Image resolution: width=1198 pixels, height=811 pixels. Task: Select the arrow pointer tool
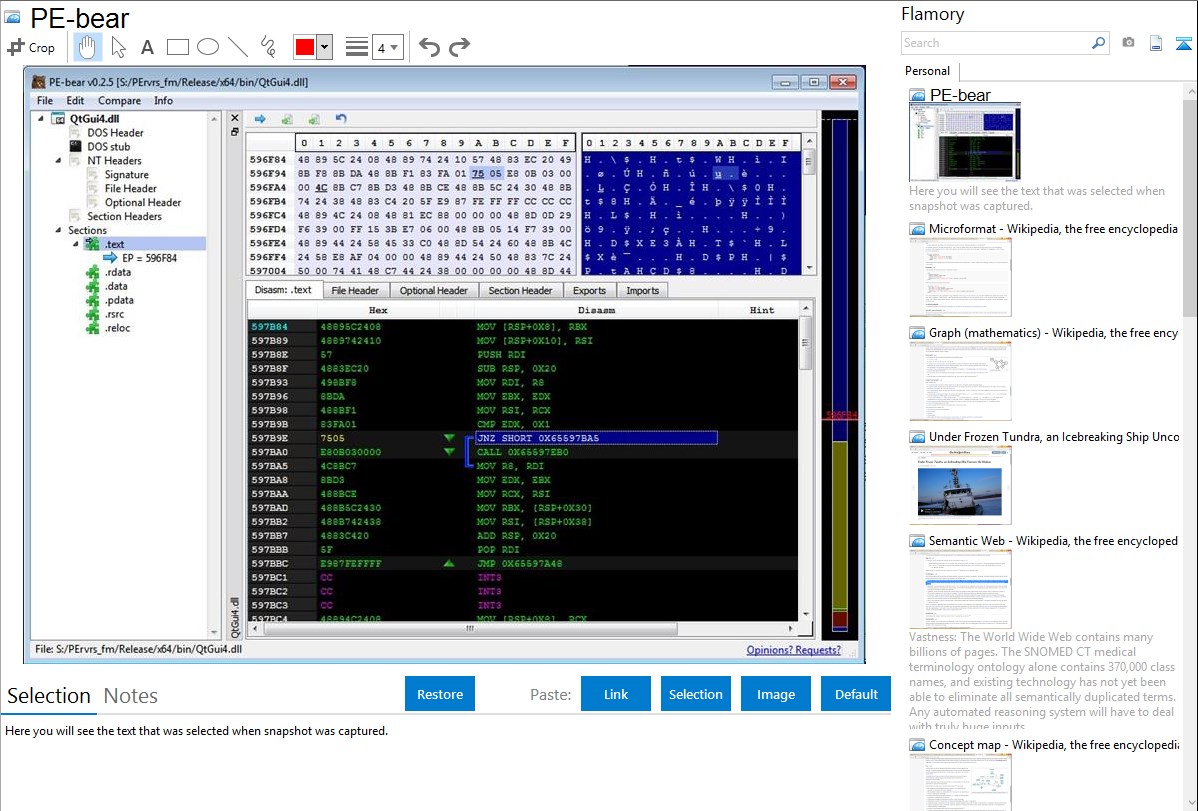coord(118,47)
